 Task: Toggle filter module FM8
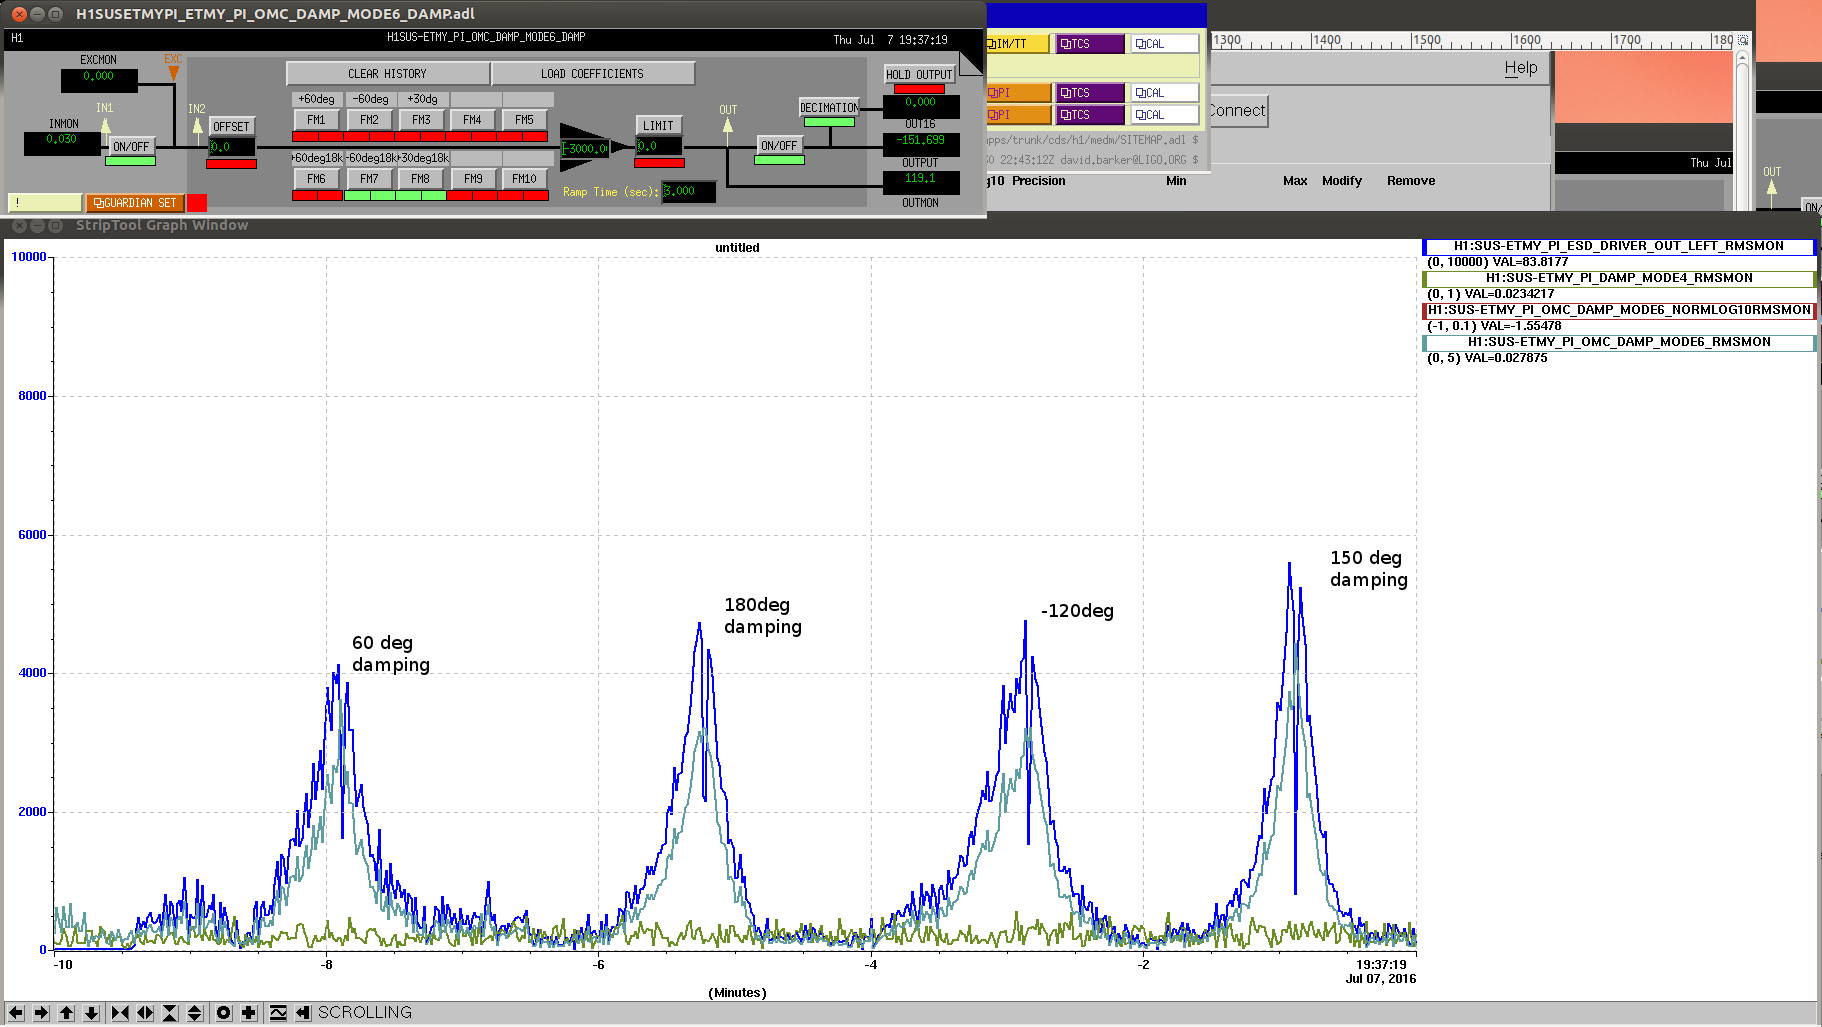[421, 179]
